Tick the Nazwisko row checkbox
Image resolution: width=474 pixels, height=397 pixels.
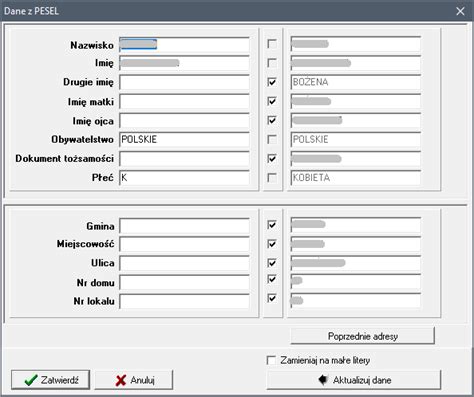coord(272,44)
